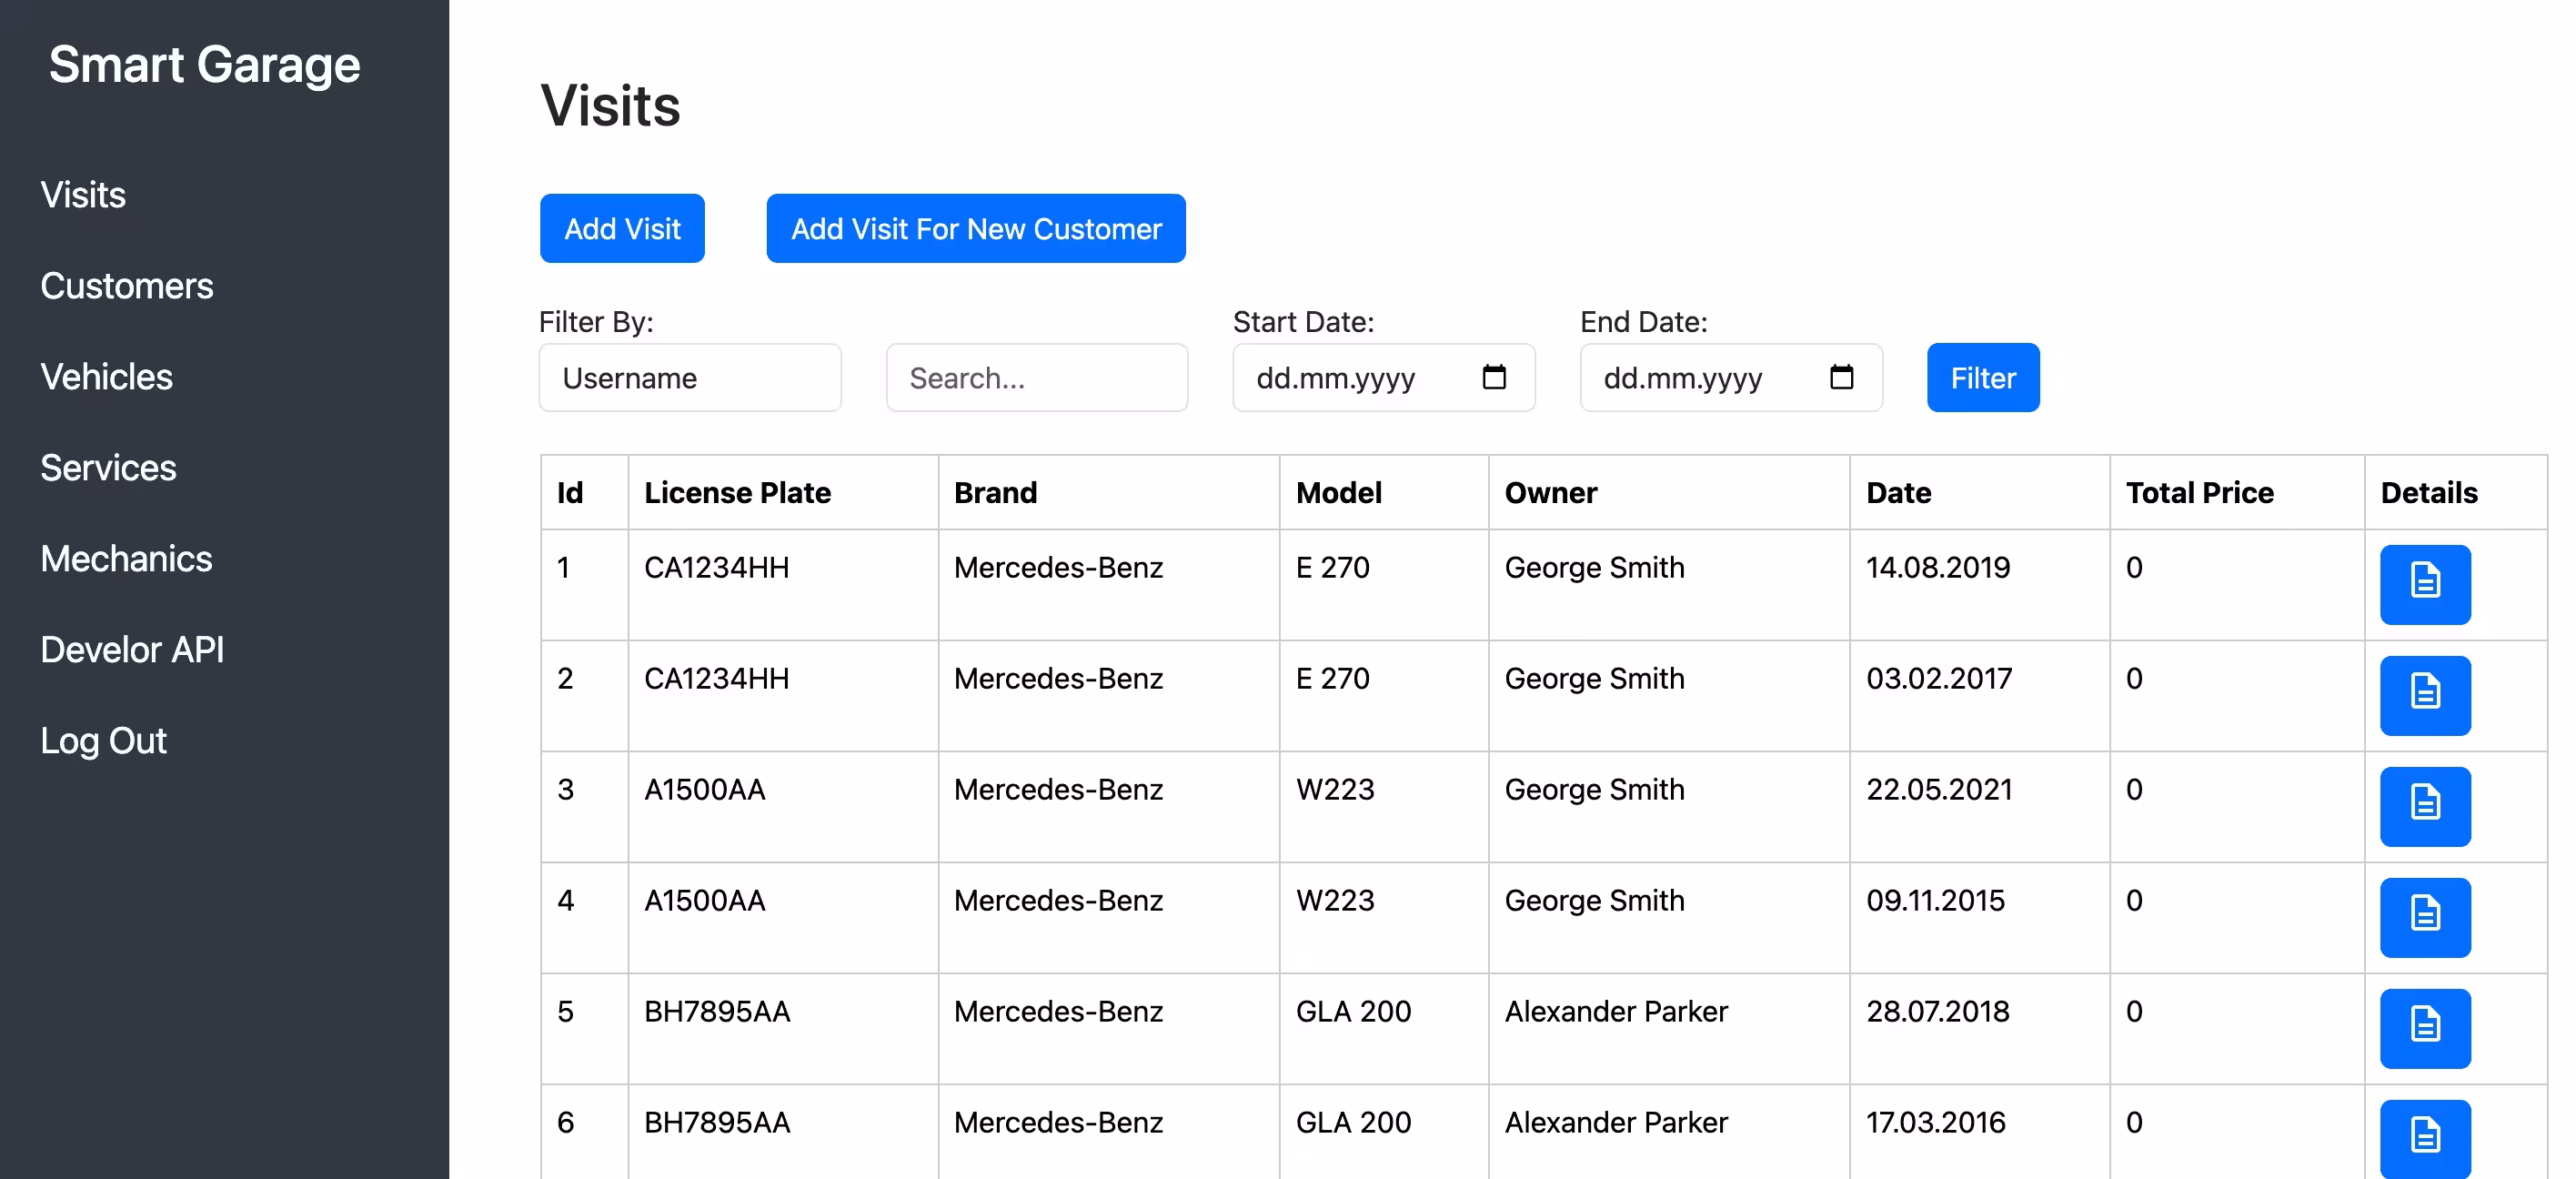
Task: Log Out from the sidebar
Action: pyautogui.click(x=103, y=741)
